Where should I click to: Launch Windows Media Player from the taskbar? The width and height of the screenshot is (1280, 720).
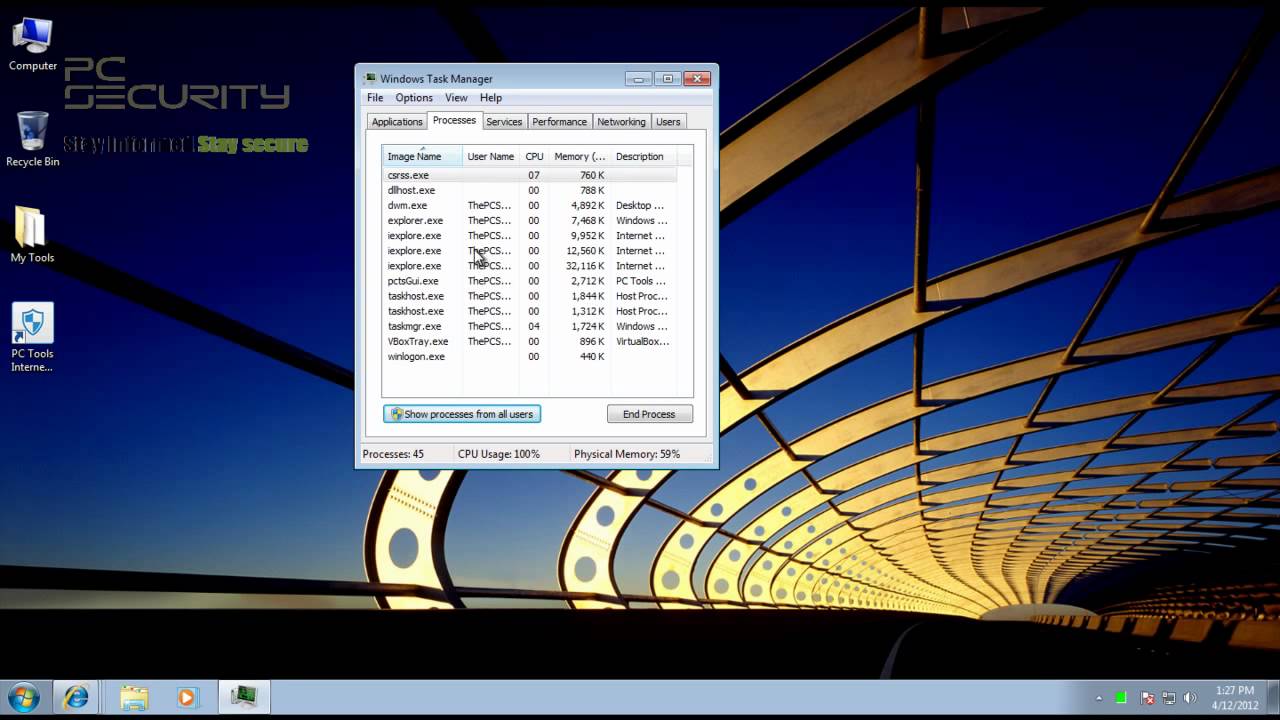pyautogui.click(x=187, y=697)
